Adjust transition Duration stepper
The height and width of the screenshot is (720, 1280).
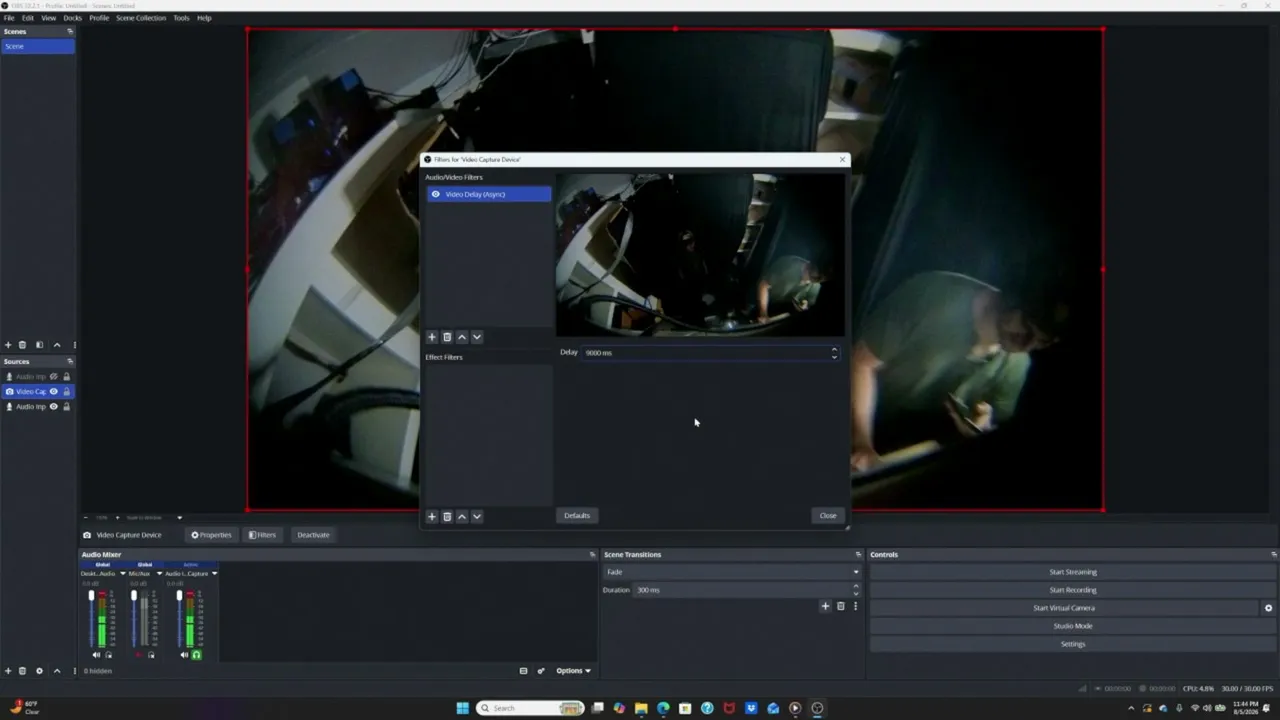click(x=855, y=590)
